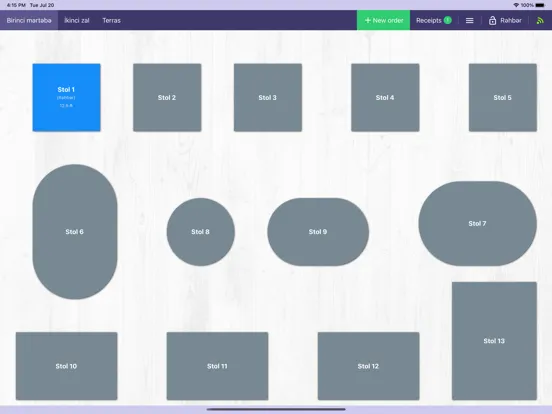Select square table Stol 5
This screenshot has width=552, height=414.
pos(503,98)
